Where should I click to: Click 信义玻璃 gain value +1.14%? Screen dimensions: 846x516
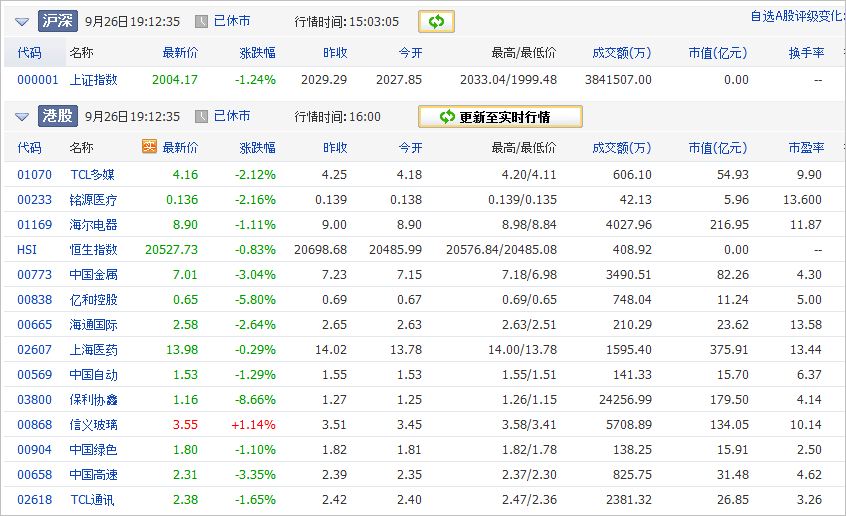pyautogui.click(x=254, y=425)
